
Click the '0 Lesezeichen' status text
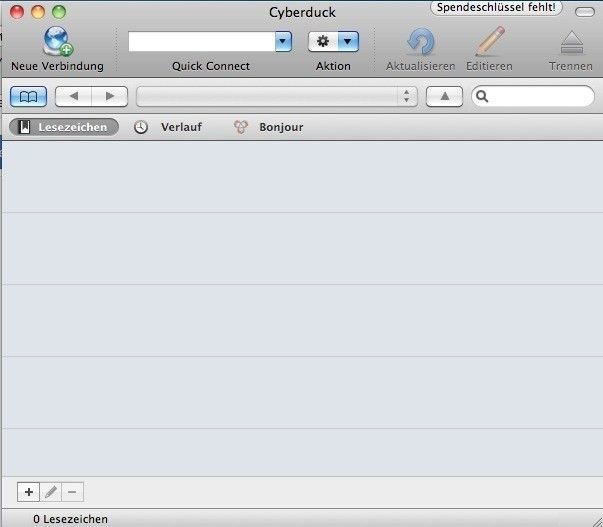coord(70,519)
